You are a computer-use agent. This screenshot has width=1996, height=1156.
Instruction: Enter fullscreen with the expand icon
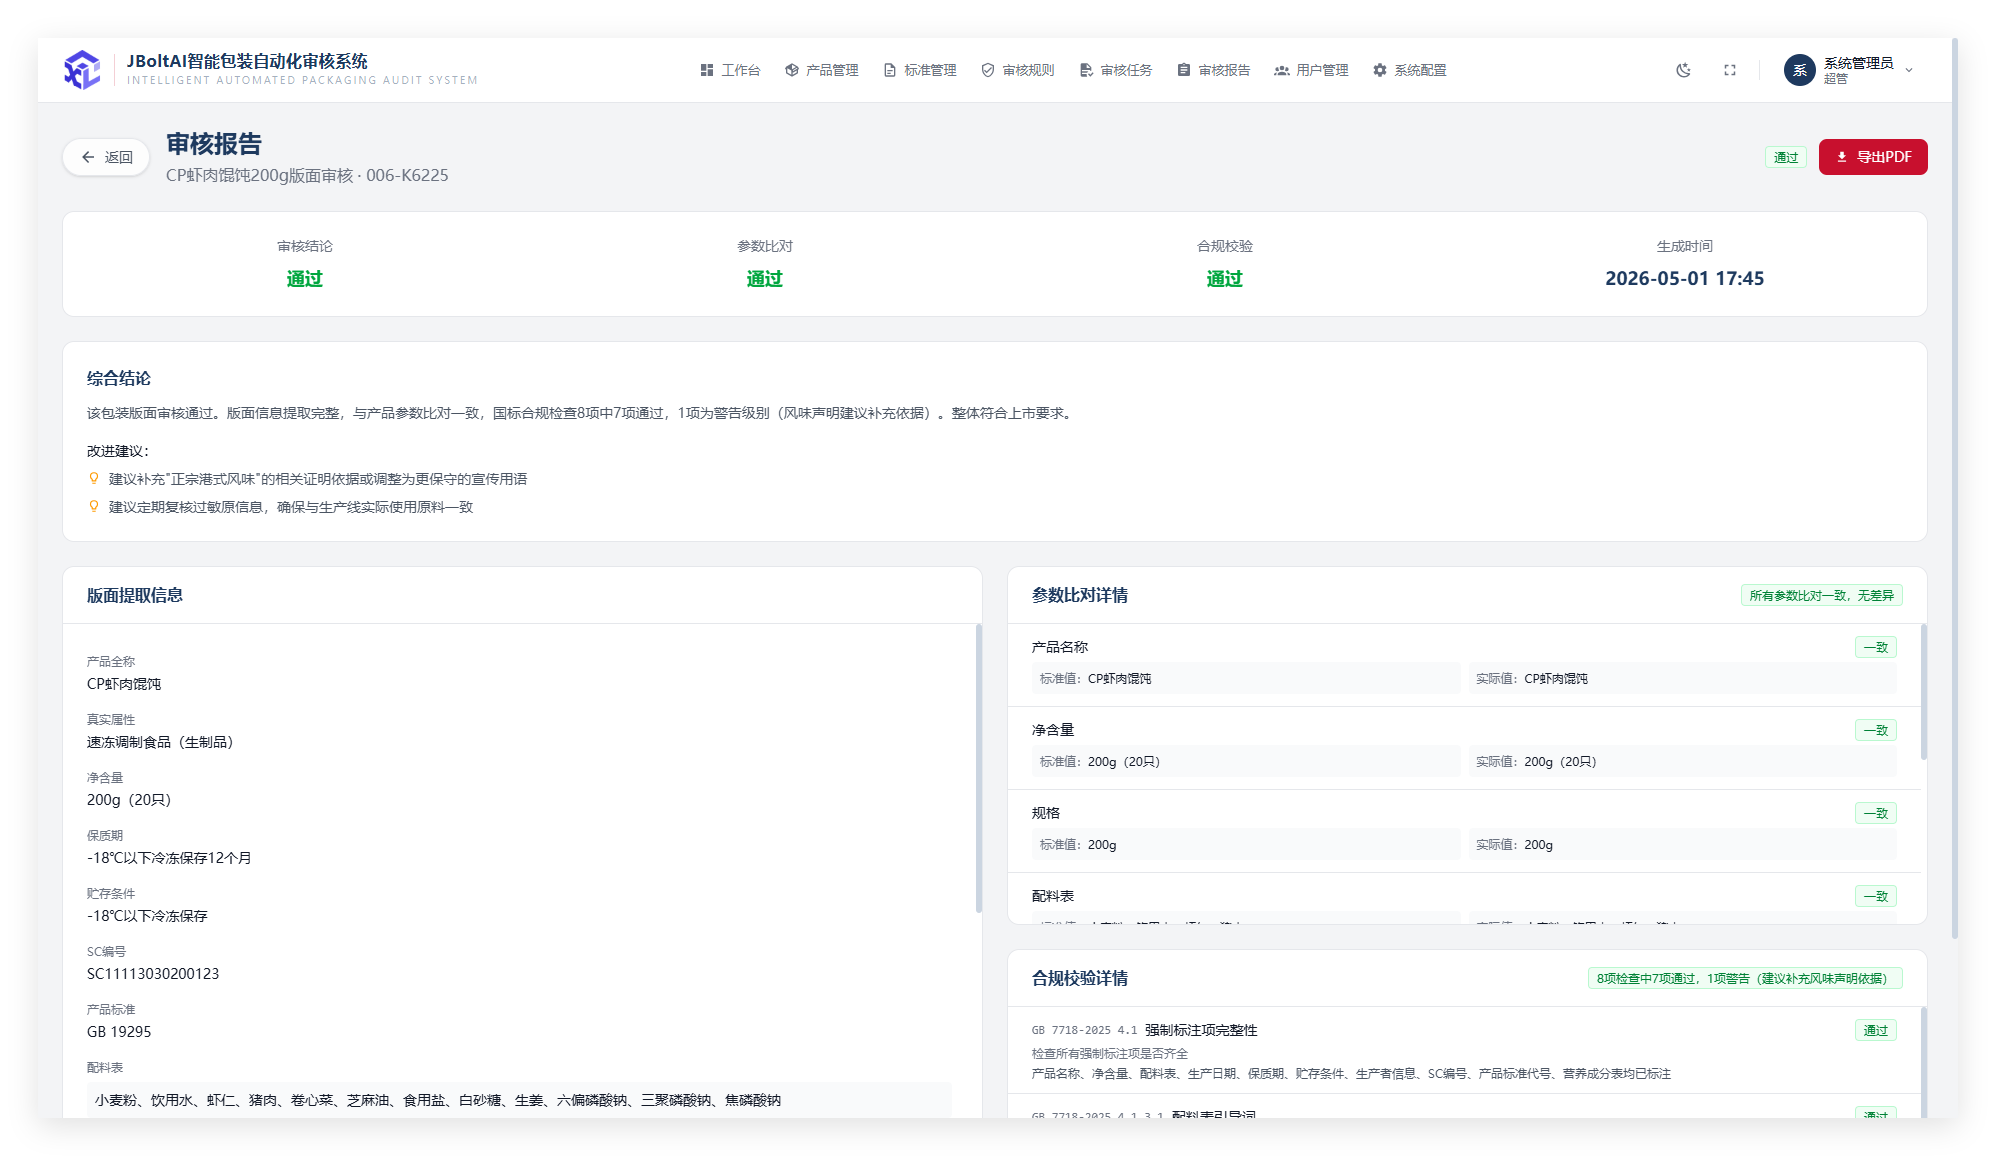pyautogui.click(x=1730, y=70)
